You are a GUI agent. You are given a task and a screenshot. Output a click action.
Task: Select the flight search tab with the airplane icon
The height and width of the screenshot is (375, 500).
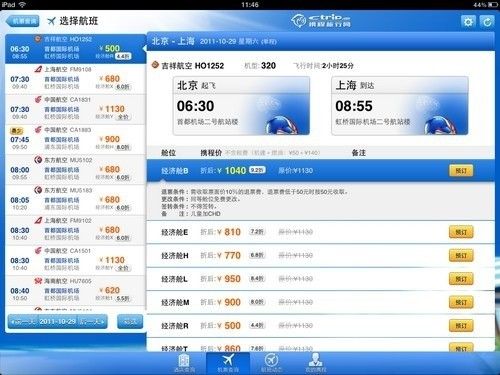click(x=228, y=363)
